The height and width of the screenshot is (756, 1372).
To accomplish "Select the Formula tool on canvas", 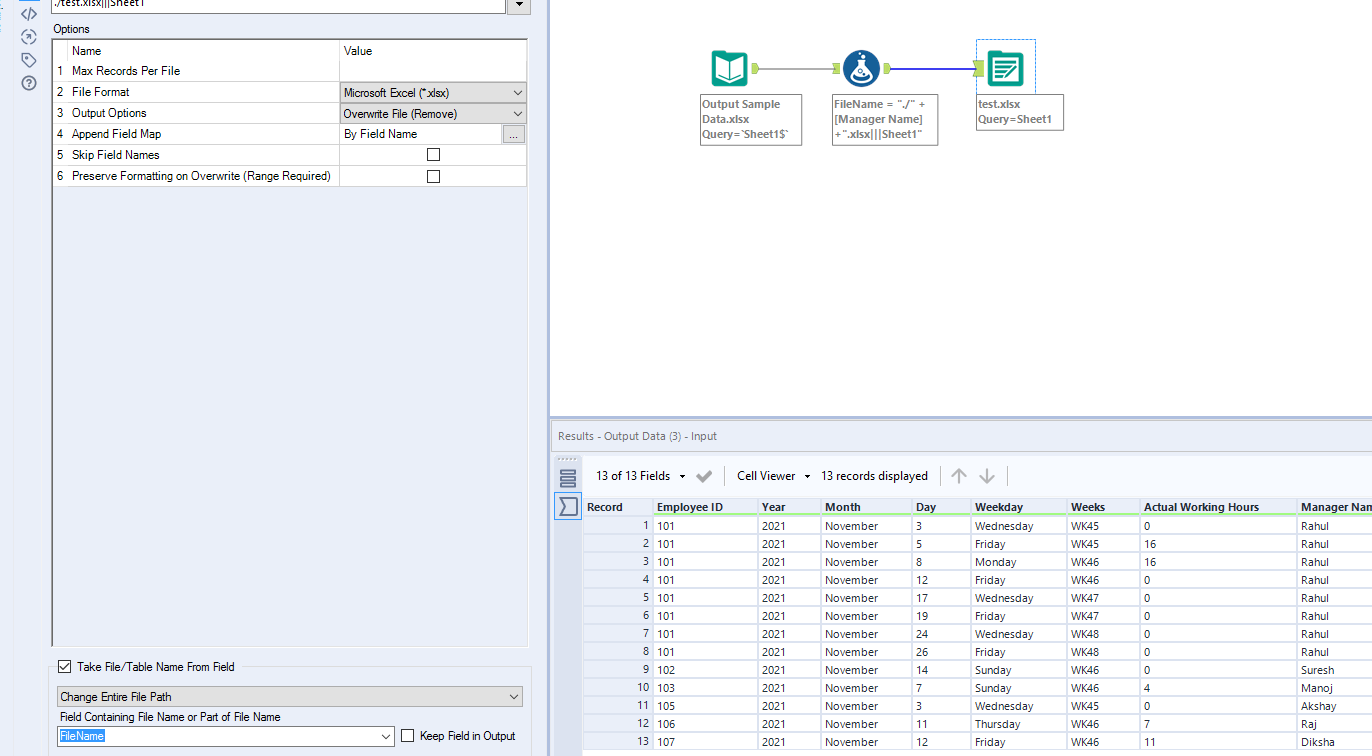I will point(861,69).
